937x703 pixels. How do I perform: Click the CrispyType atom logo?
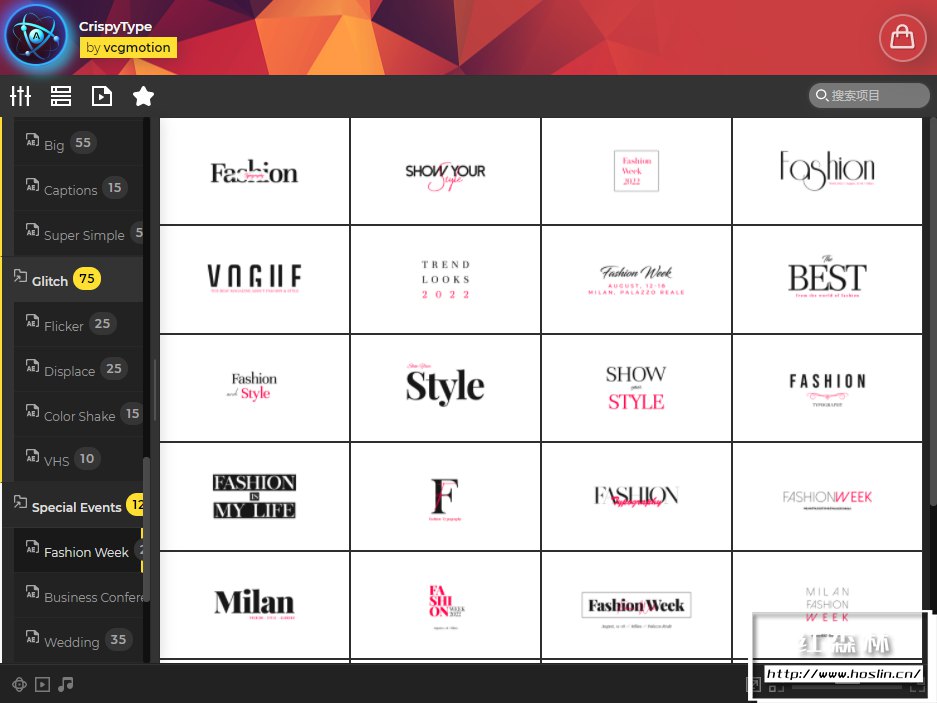[x=36, y=37]
